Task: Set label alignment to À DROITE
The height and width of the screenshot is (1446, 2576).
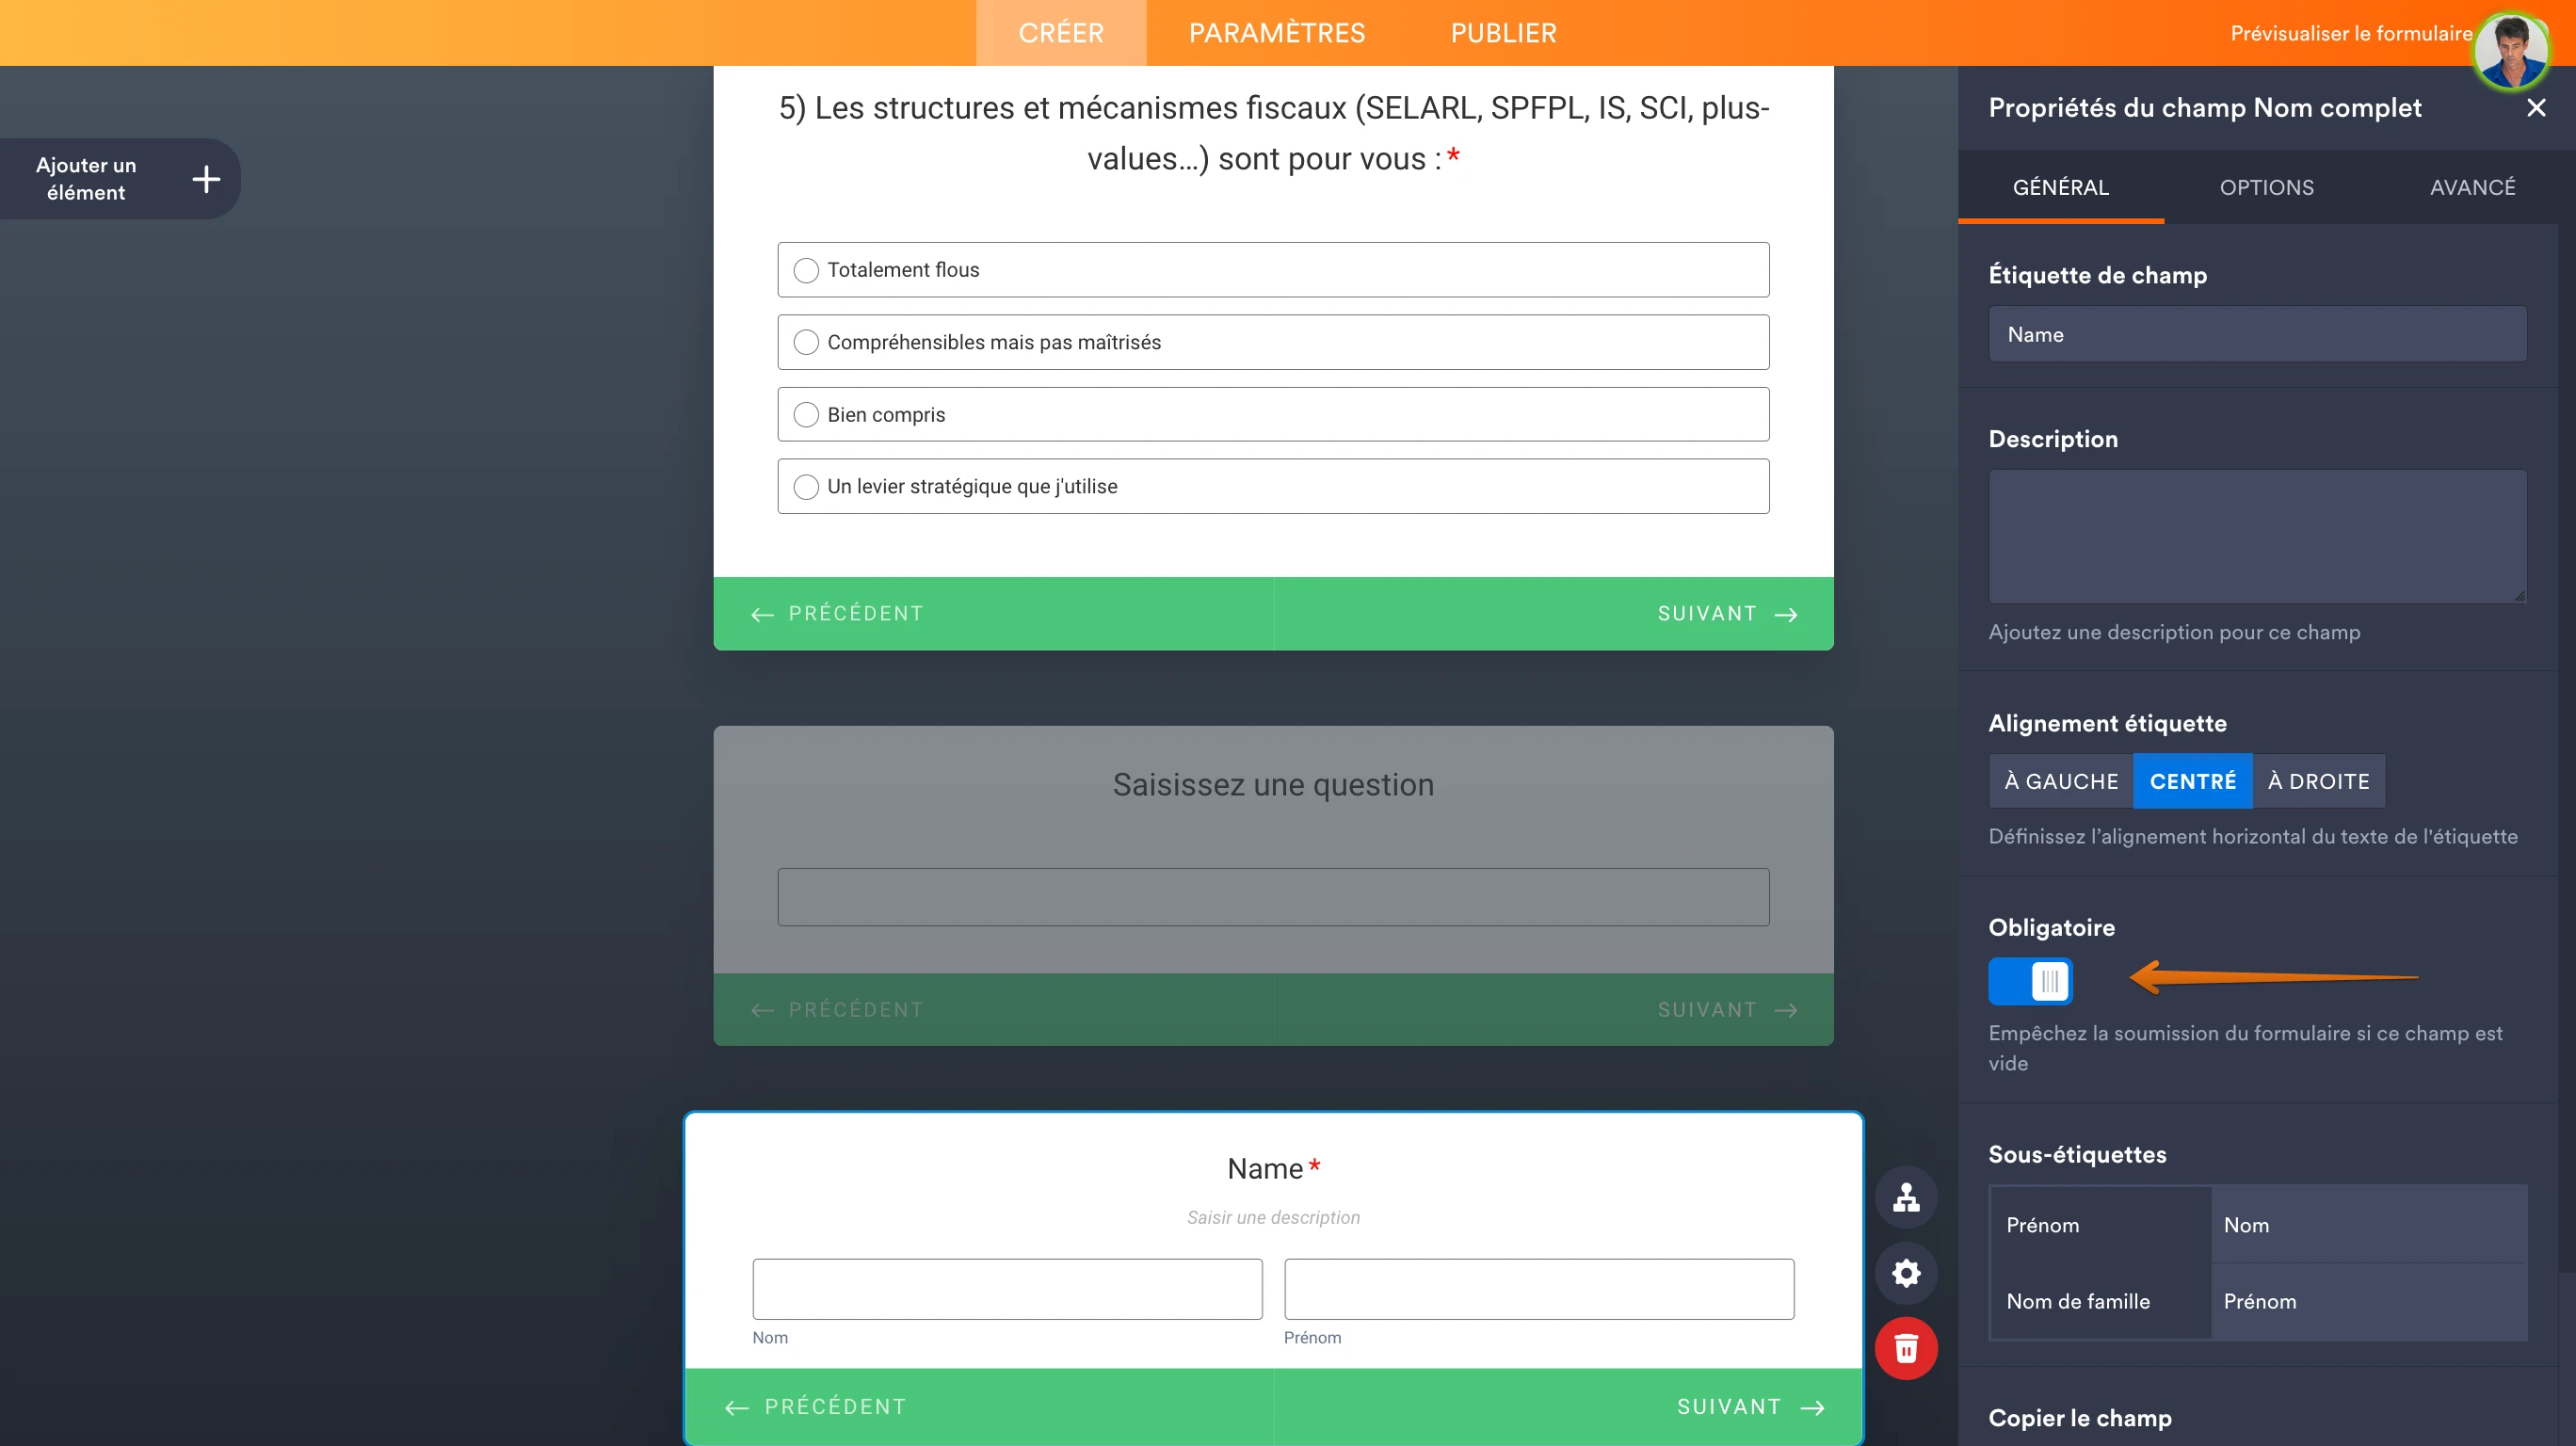Action: (x=2319, y=781)
